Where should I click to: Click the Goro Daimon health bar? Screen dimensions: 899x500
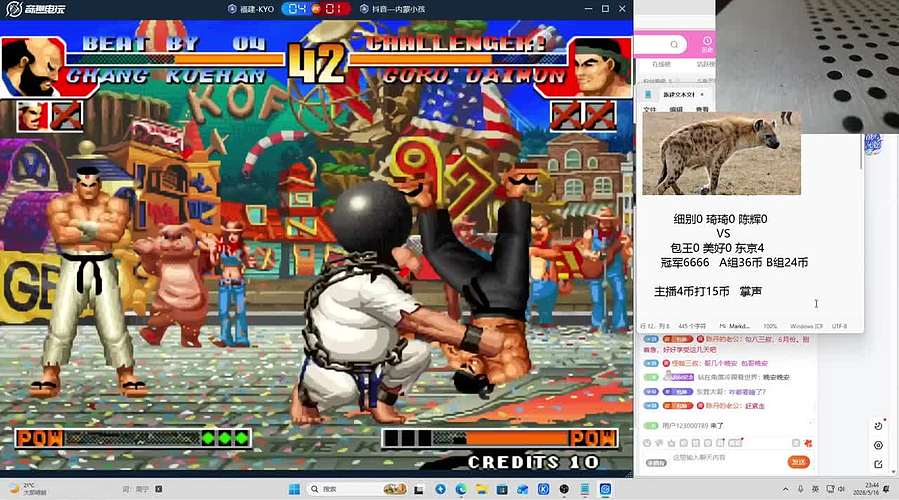tap(458, 58)
